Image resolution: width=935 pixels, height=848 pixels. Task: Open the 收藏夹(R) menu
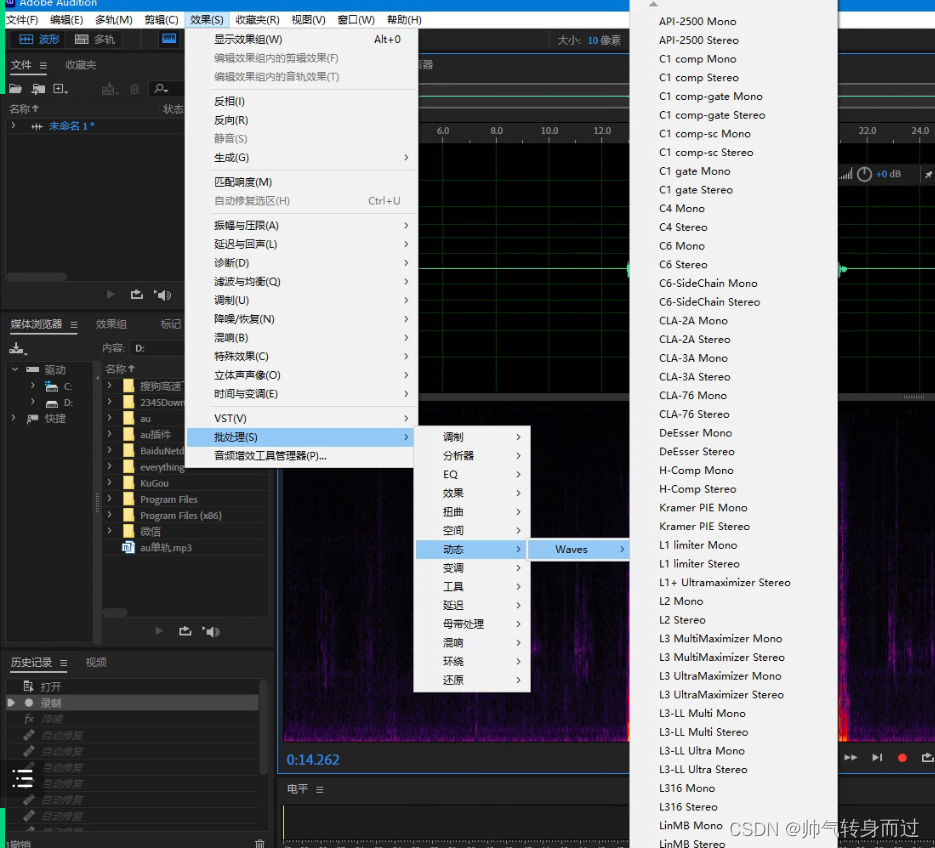(257, 20)
